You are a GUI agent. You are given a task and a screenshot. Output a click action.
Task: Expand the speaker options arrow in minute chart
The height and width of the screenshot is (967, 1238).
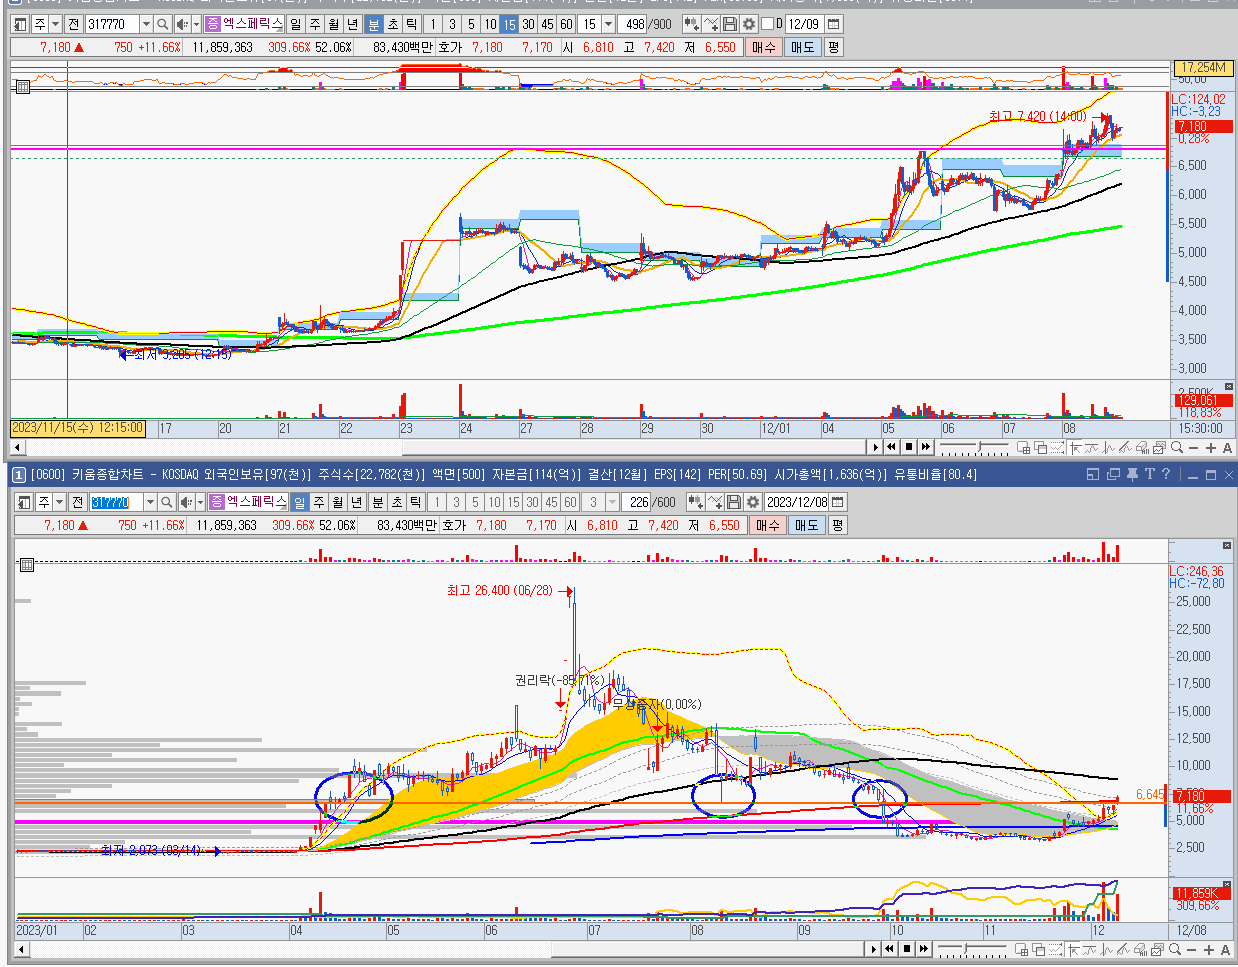coord(196,23)
